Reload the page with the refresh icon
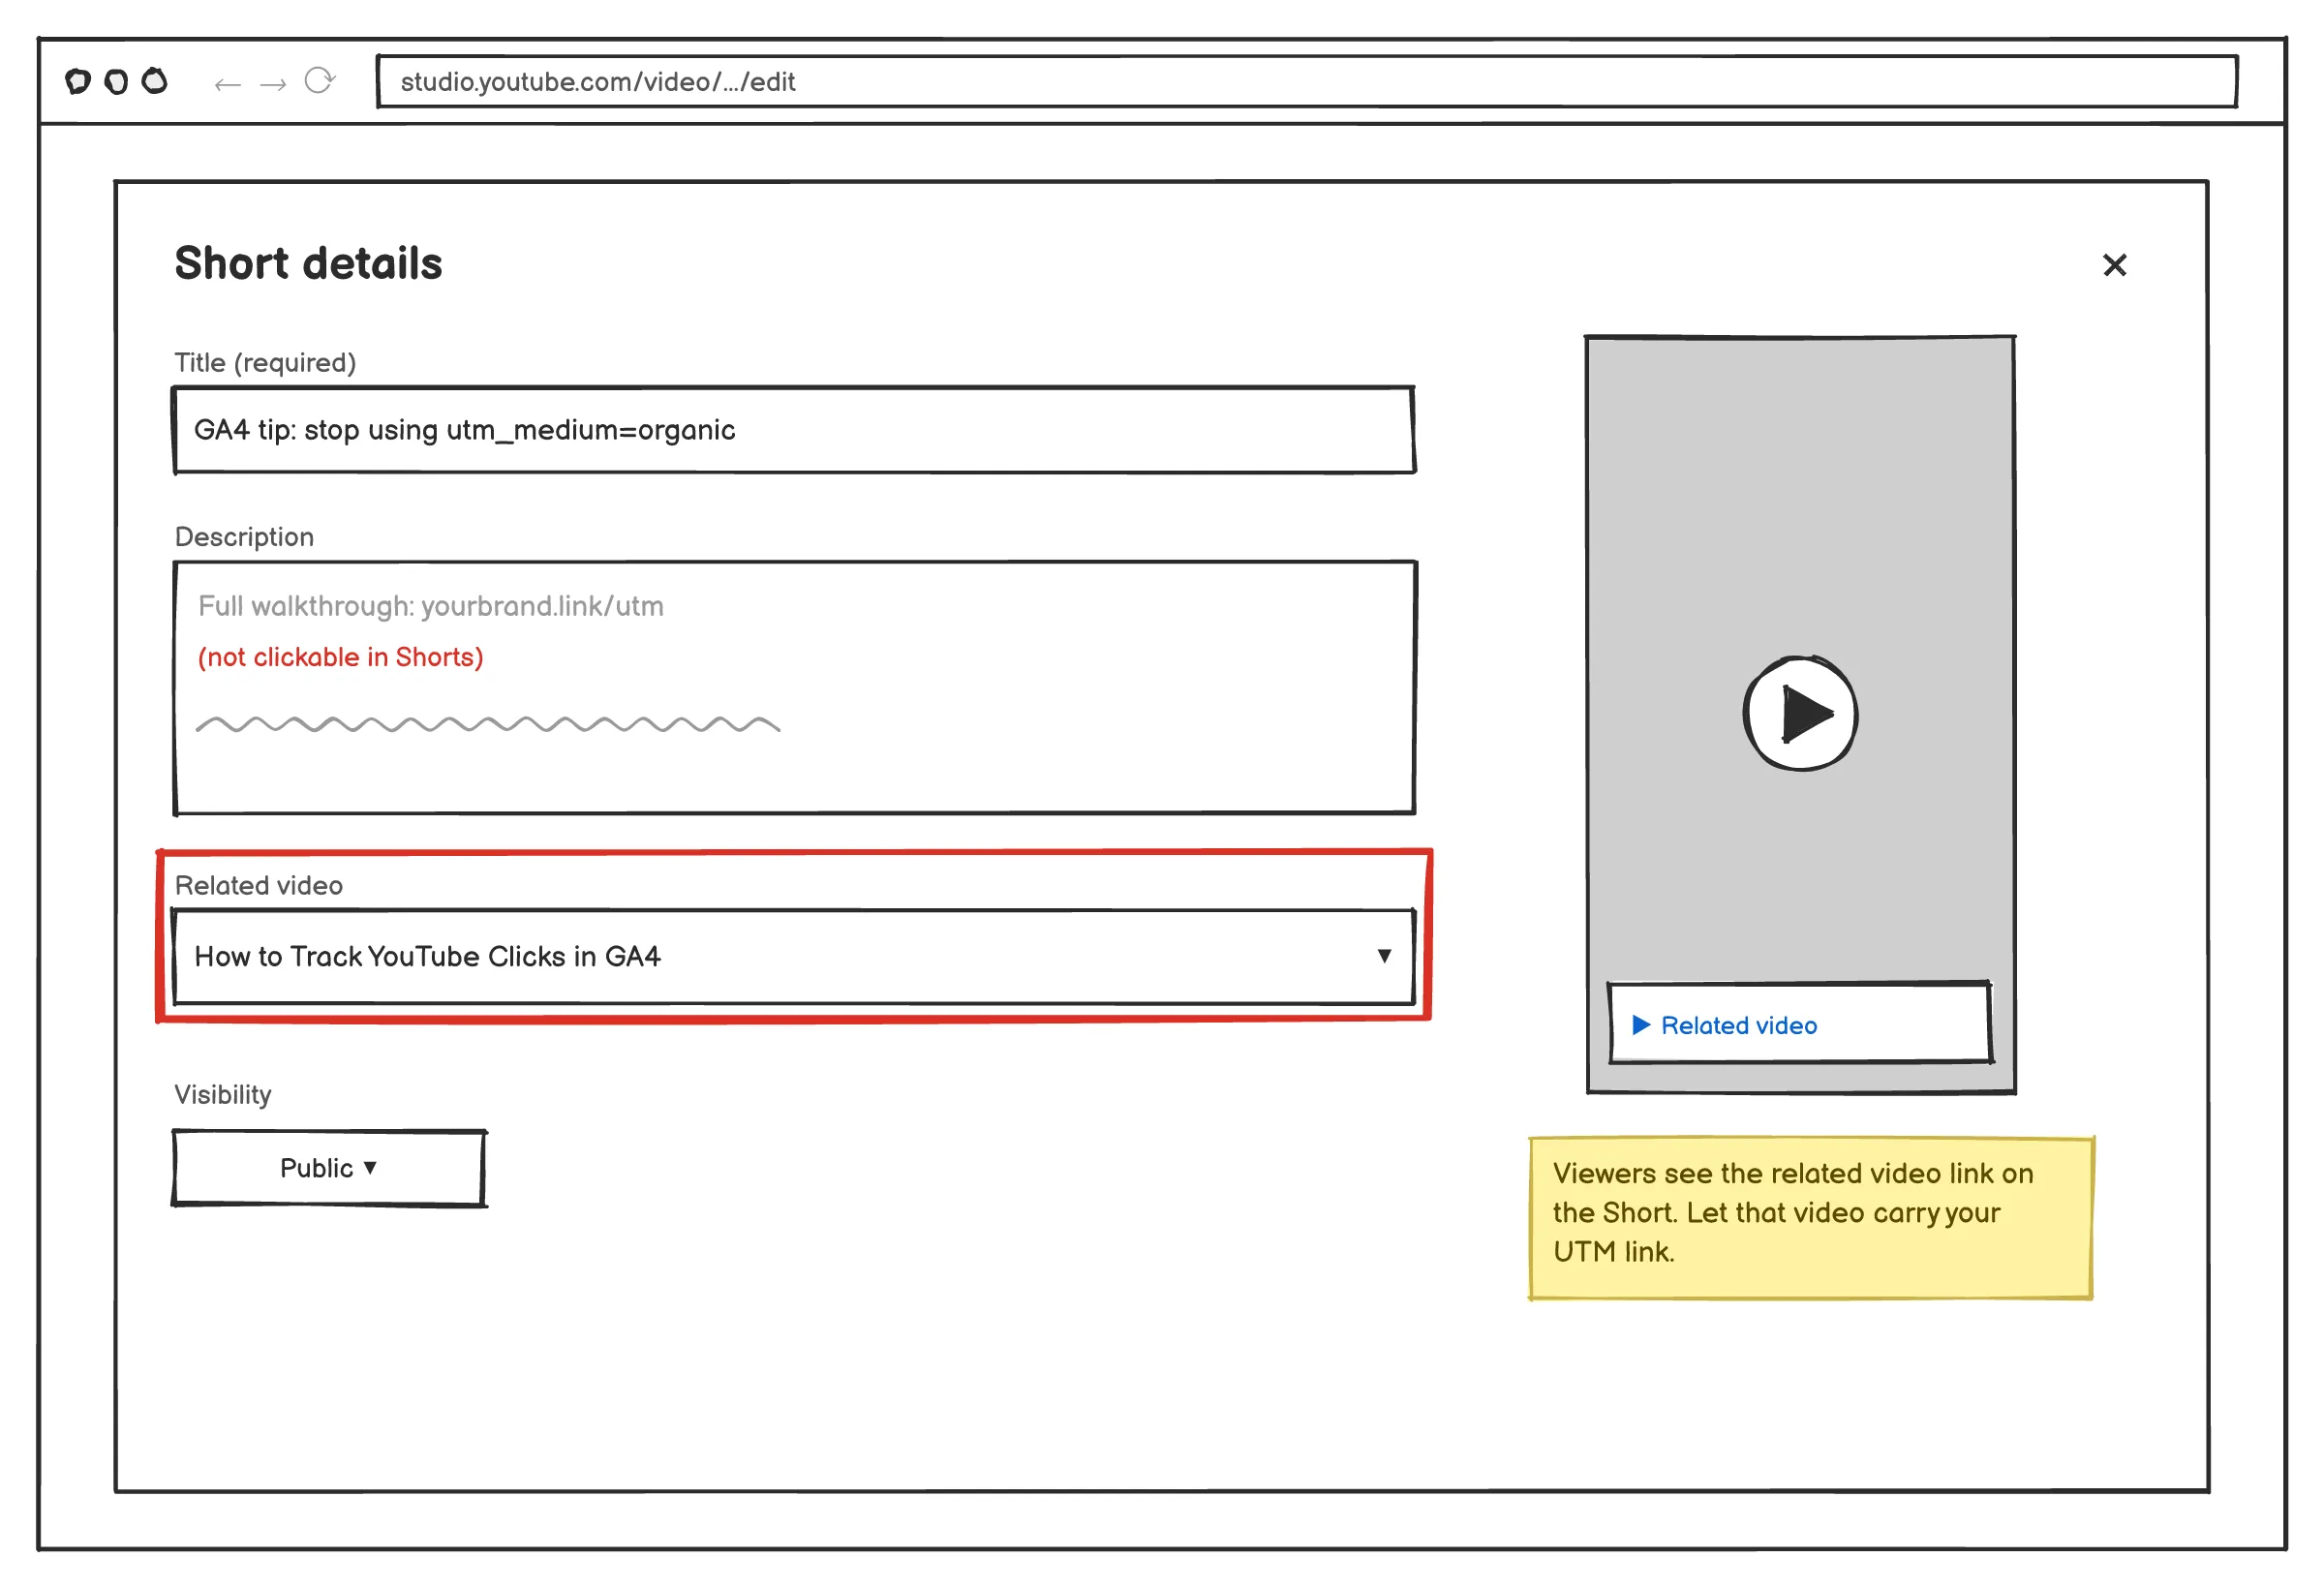 click(319, 81)
